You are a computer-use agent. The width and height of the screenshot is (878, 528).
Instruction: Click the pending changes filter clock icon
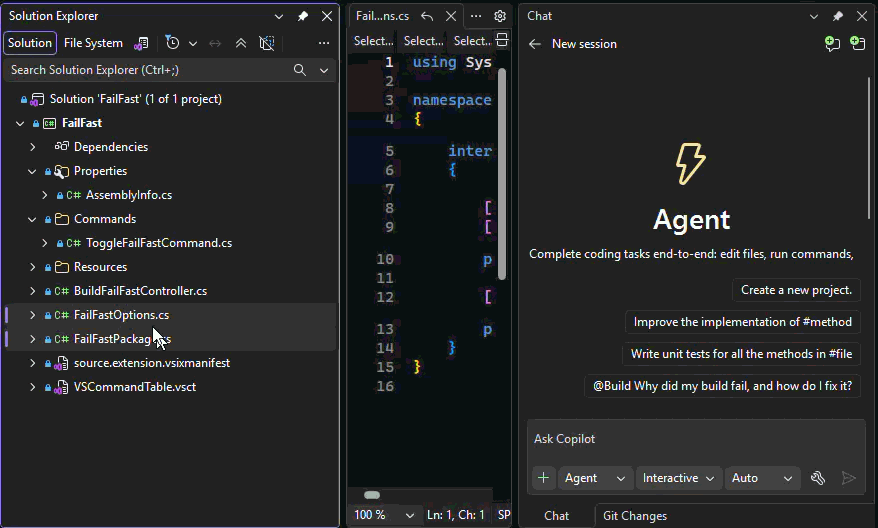point(172,43)
